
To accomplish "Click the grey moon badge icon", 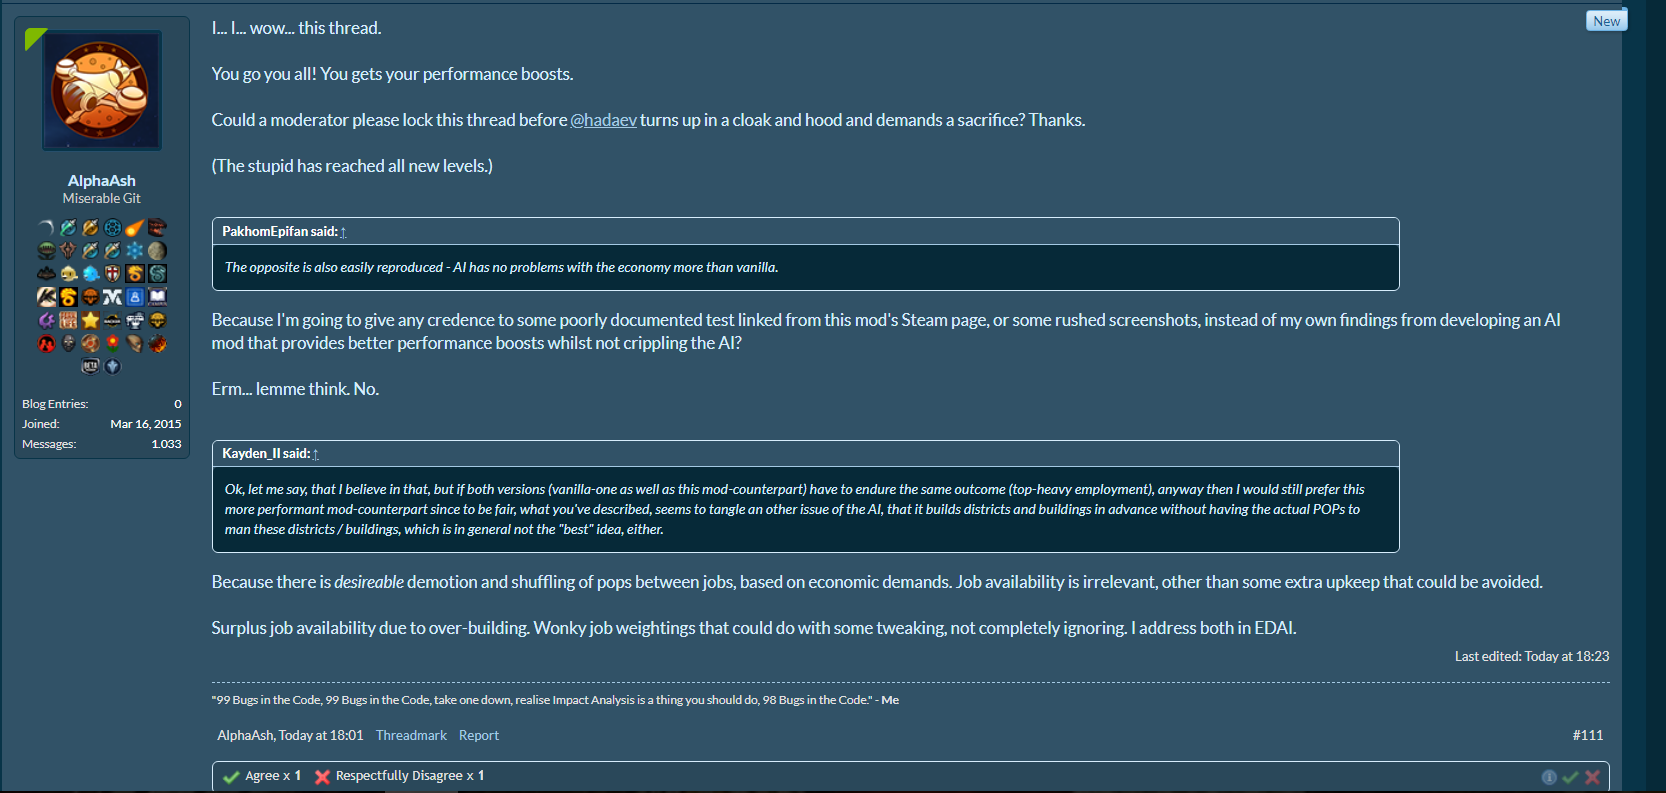I will click(157, 251).
